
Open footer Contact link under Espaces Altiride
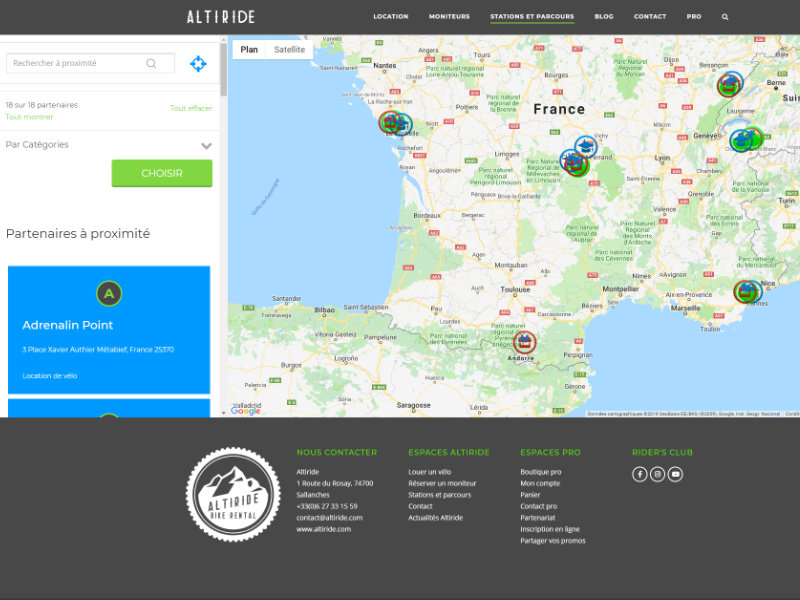pyautogui.click(x=420, y=506)
